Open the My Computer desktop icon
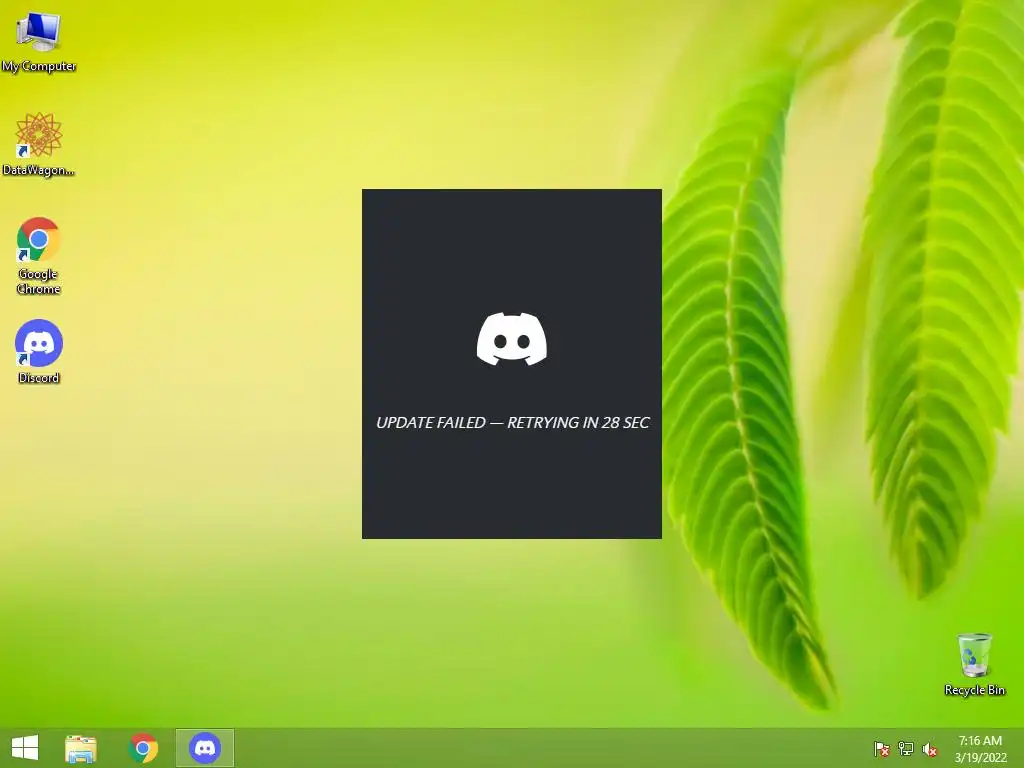 click(x=39, y=40)
